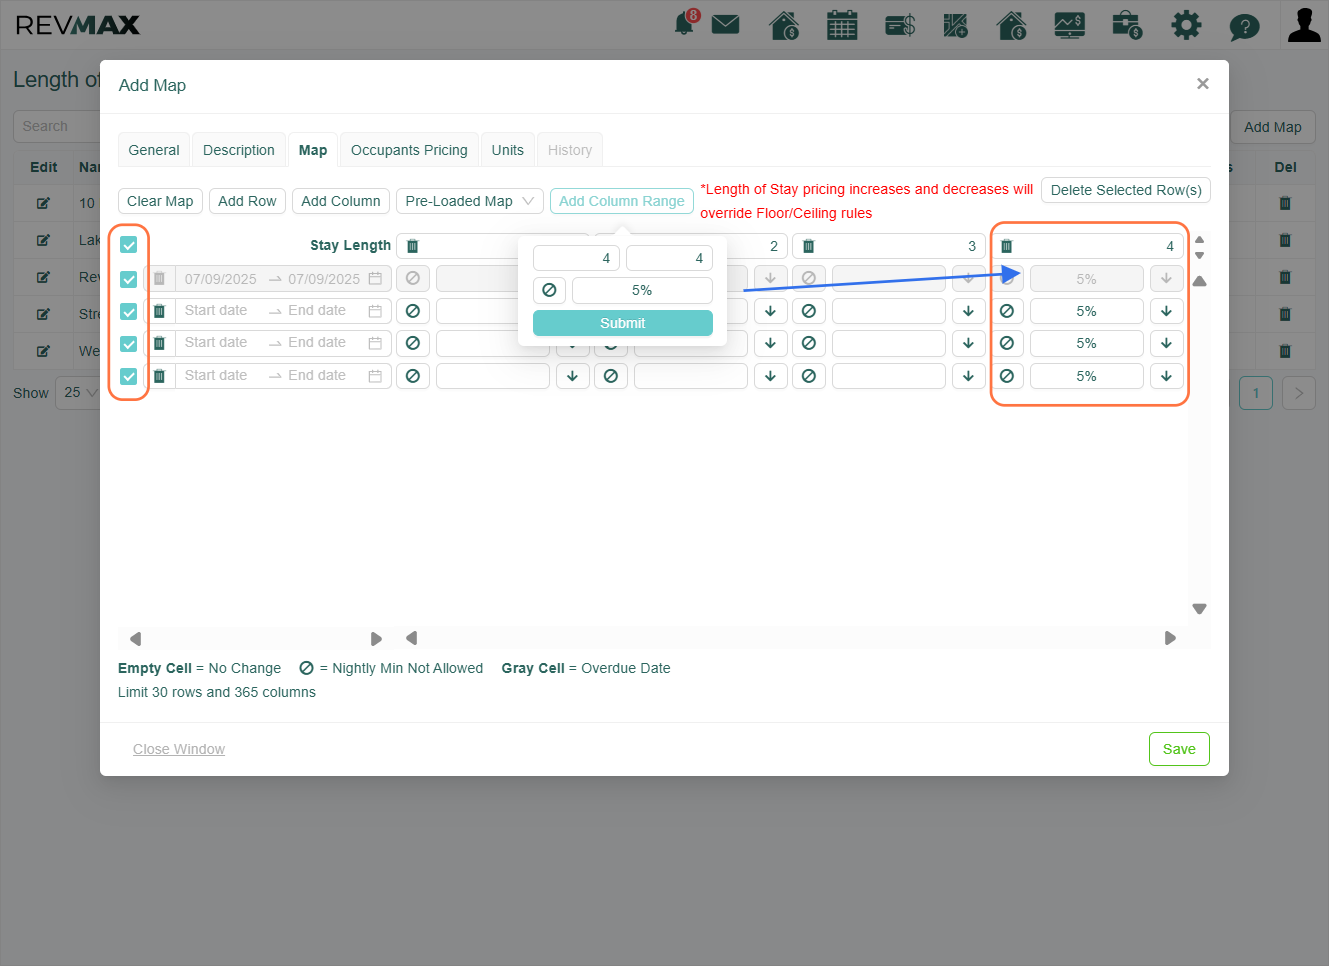
Task: Click down arrow beside last row's 5% cell
Action: click(x=1166, y=376)
